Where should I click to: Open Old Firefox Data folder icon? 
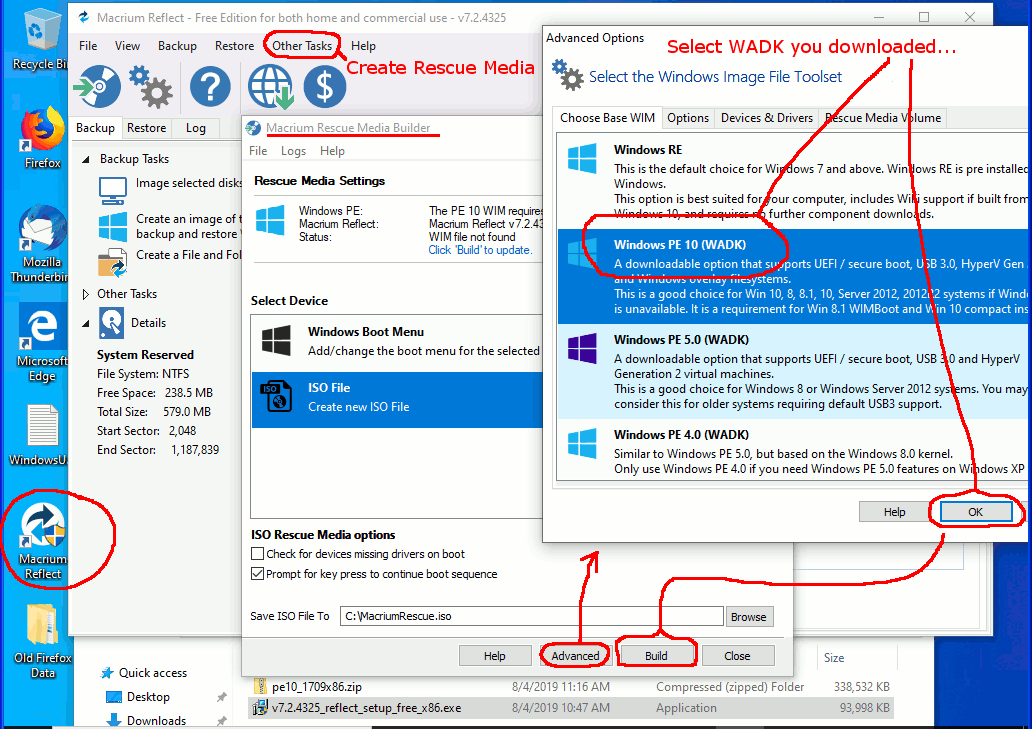[x=42, y=641]
